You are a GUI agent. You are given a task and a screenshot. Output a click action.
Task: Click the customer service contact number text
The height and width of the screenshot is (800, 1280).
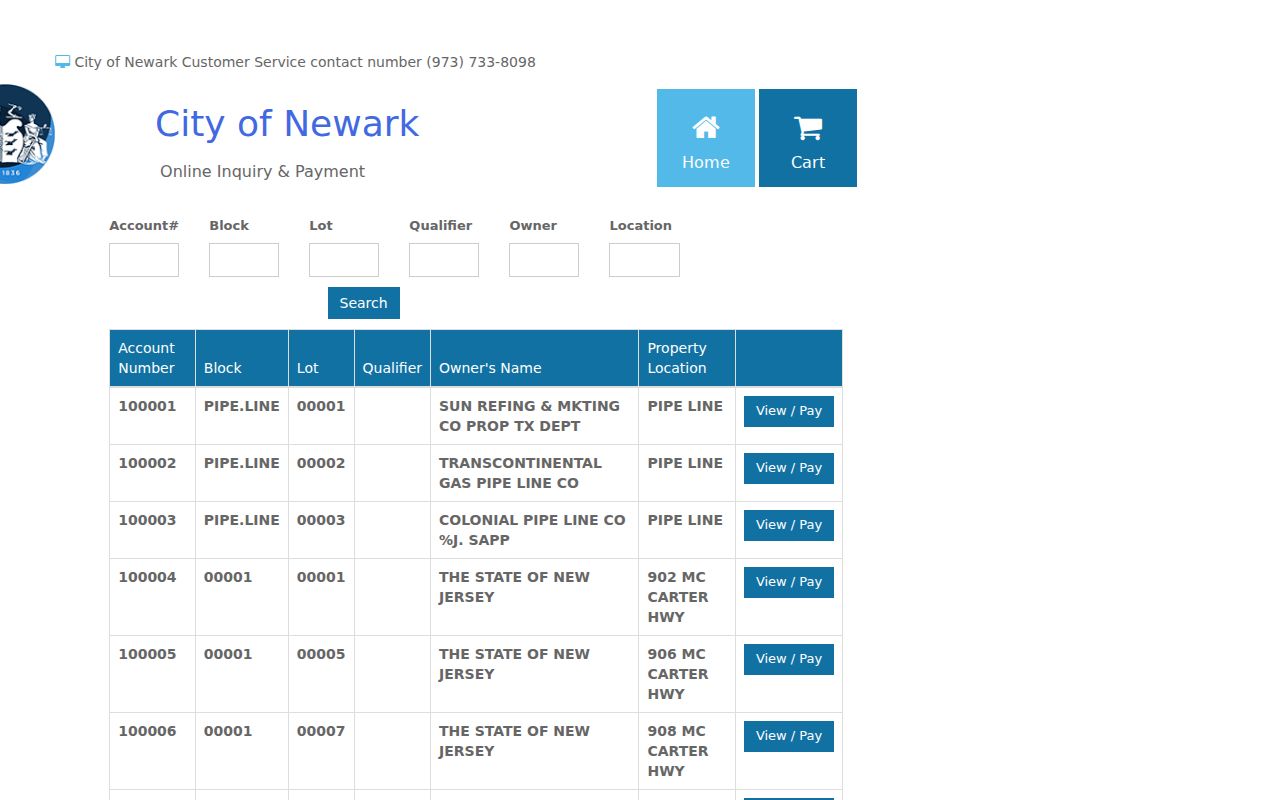point(305,62)
